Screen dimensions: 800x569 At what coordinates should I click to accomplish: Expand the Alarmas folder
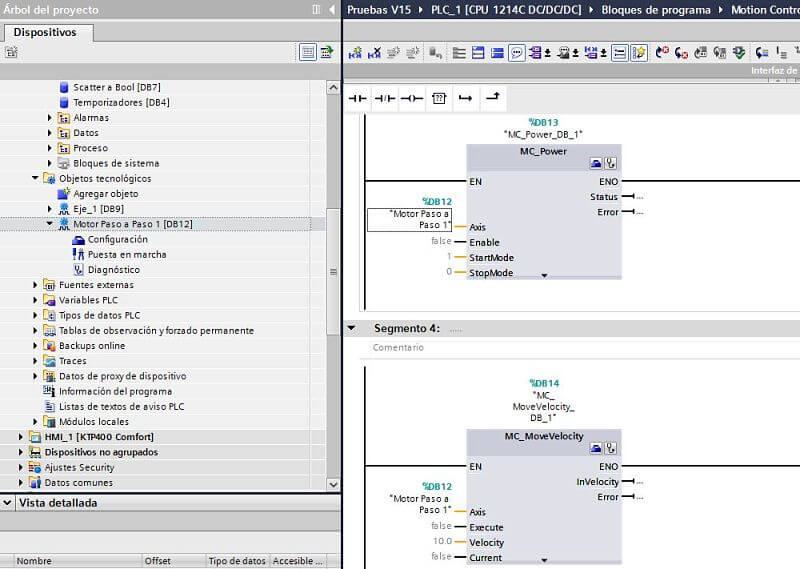(x=50, y=118)
